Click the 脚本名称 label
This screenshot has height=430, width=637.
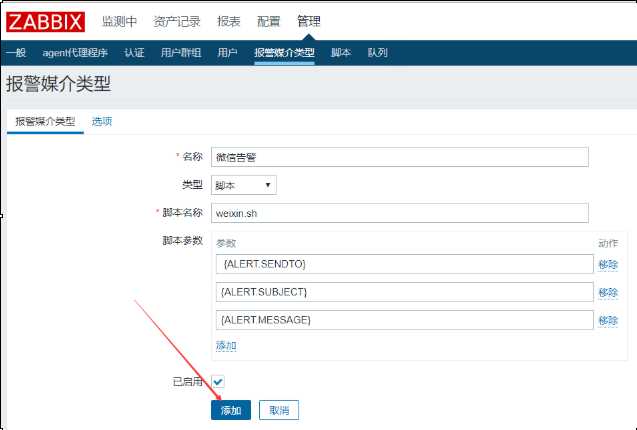pyautogui.click(x=182, y=213)
